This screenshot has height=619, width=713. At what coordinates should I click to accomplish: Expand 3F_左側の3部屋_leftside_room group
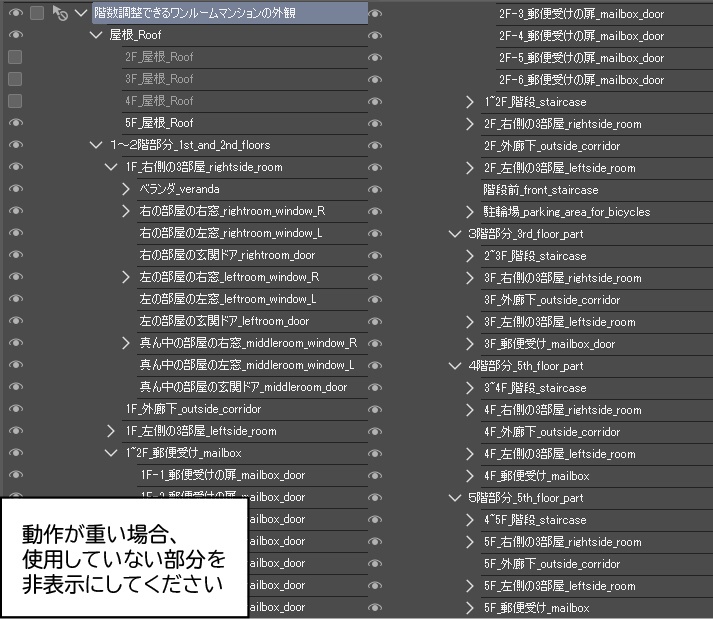(x=470, y=322)
